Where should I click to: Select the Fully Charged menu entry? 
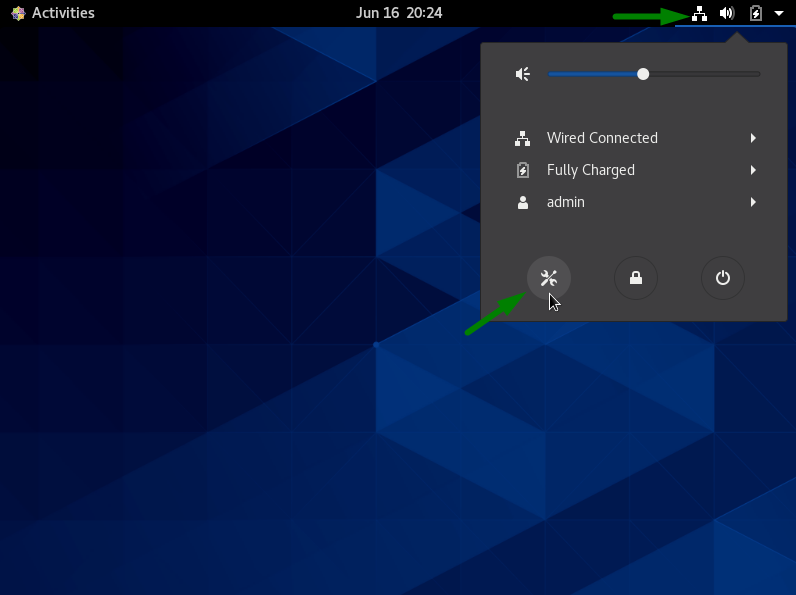point(590,170)
